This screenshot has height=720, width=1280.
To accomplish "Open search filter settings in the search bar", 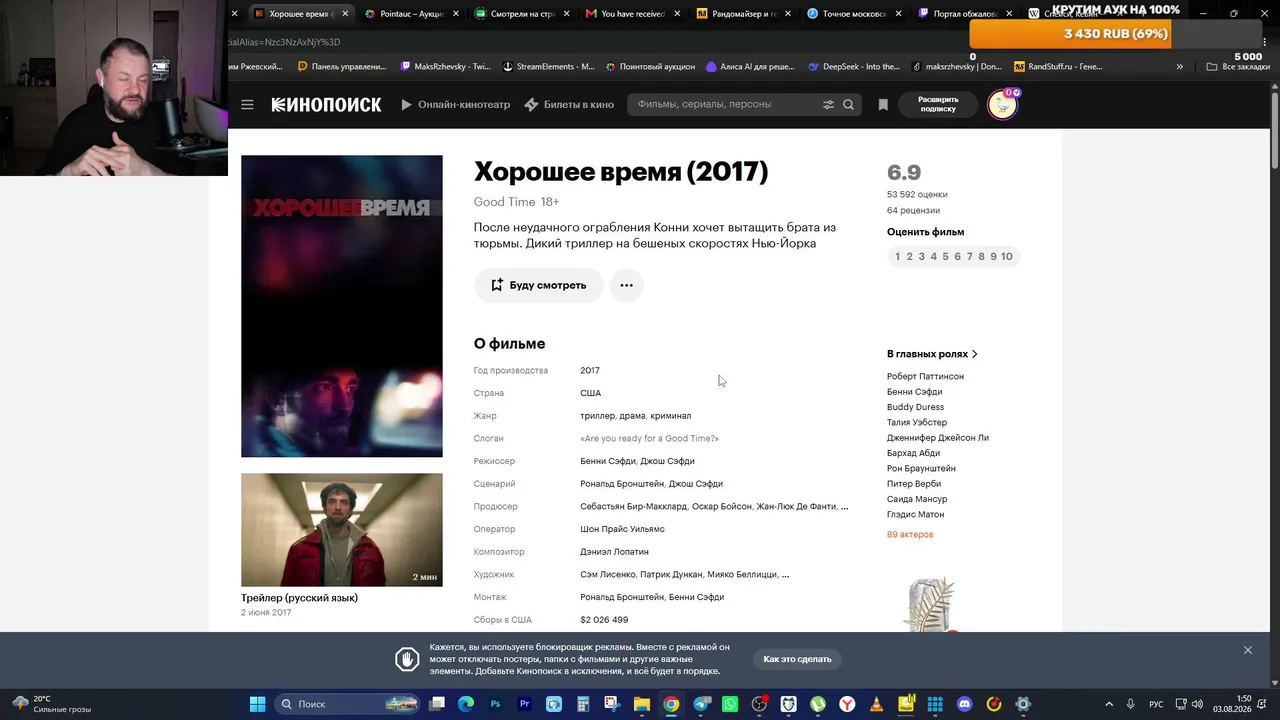I will click(828, 105).
